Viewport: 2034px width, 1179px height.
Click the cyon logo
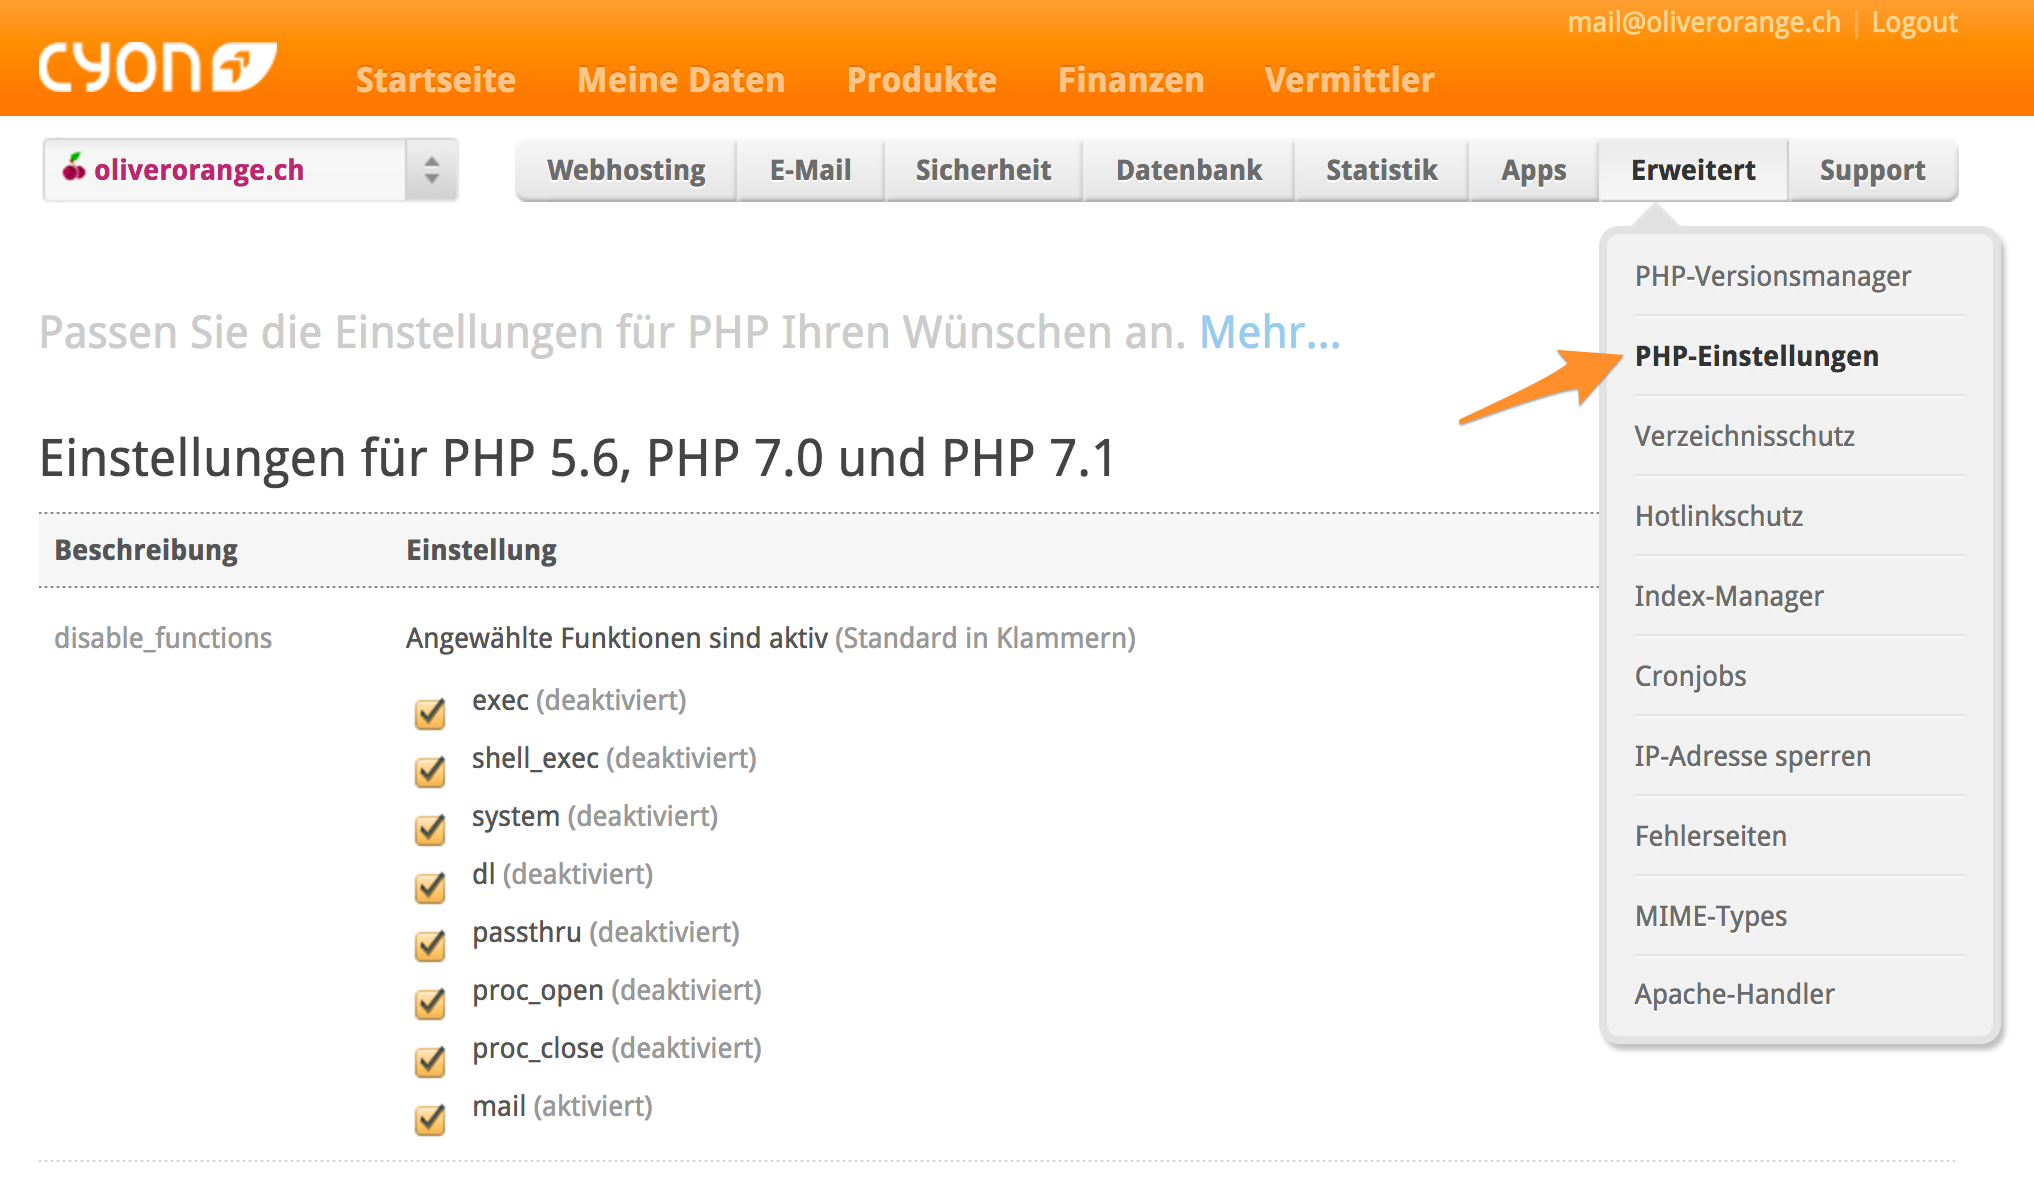157,68
